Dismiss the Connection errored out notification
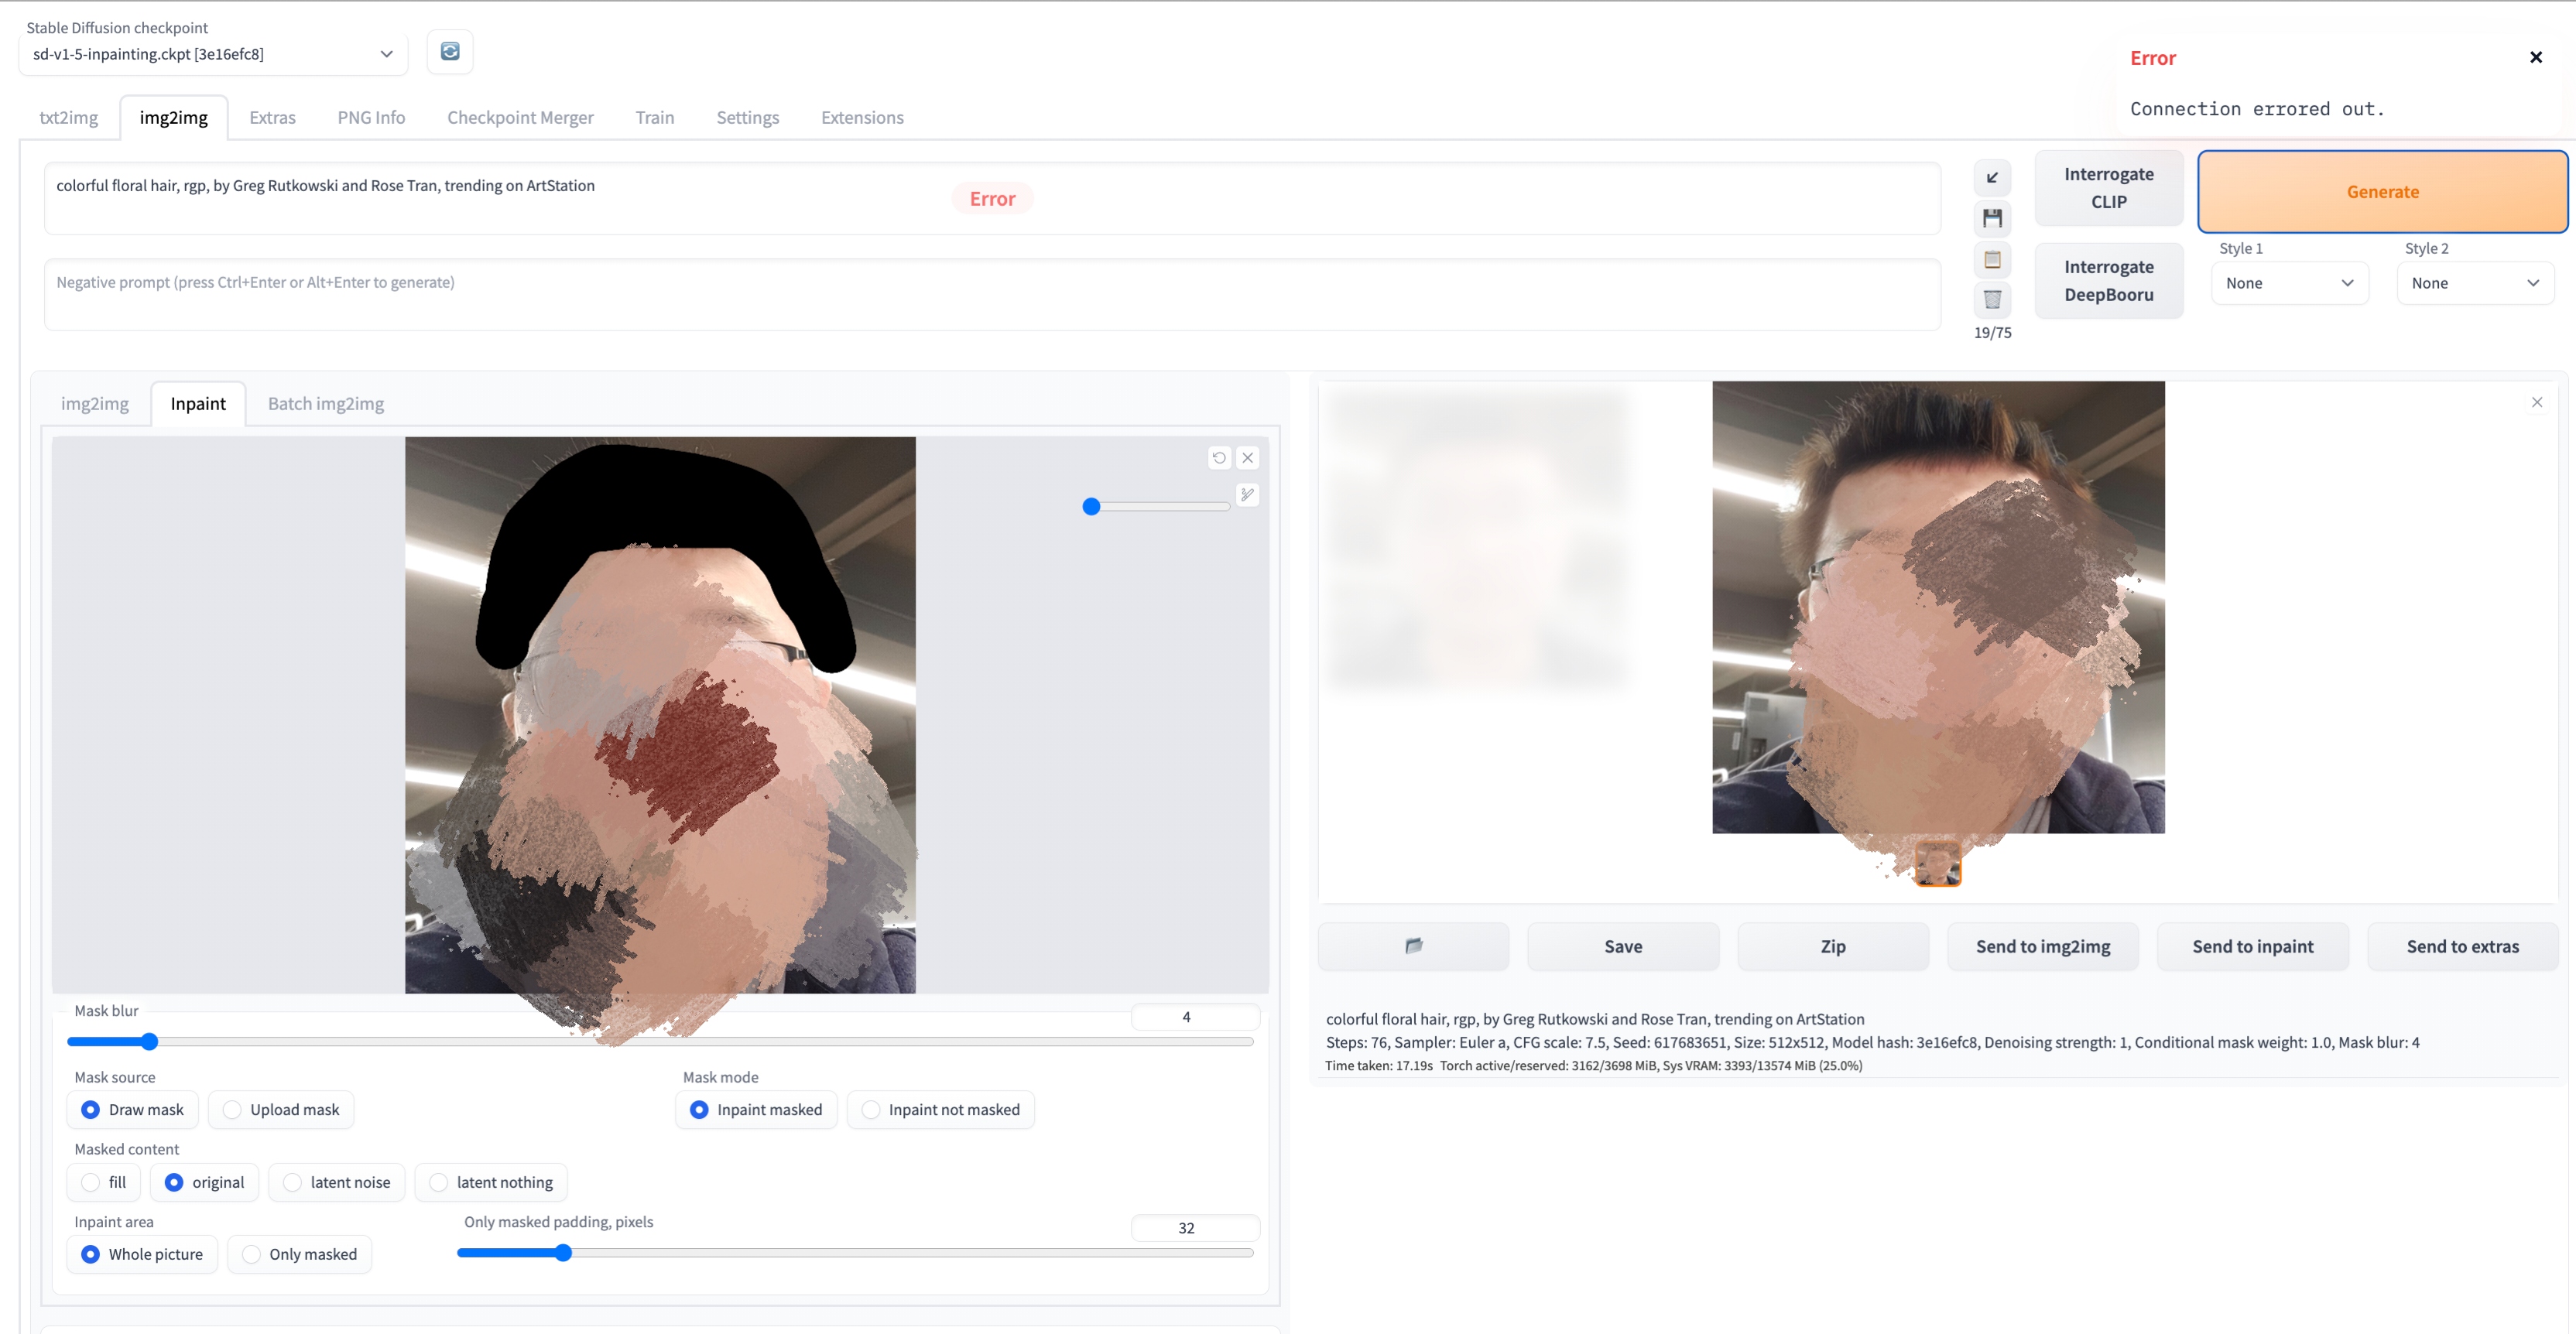Viewport: 2576px width, 1334px height. [x=2535, y=58]
